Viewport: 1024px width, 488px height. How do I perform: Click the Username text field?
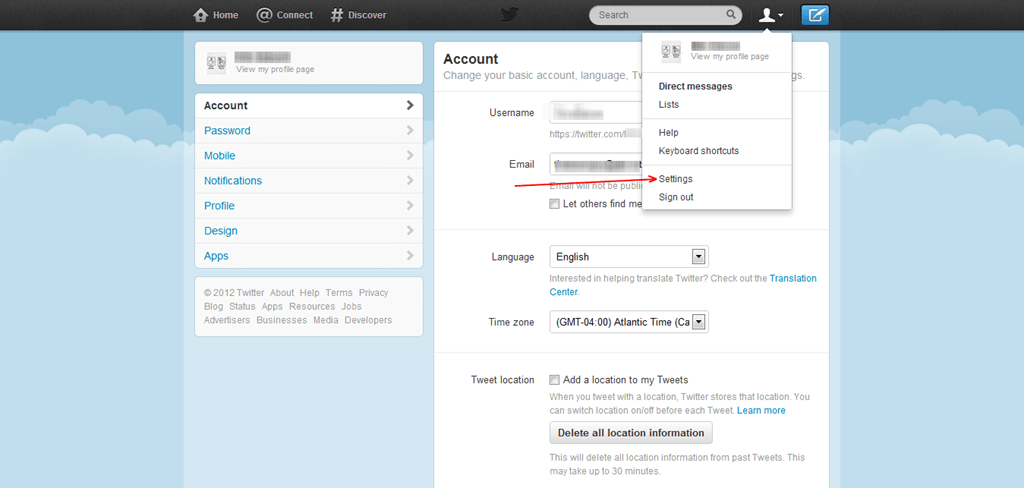(596, 112)
